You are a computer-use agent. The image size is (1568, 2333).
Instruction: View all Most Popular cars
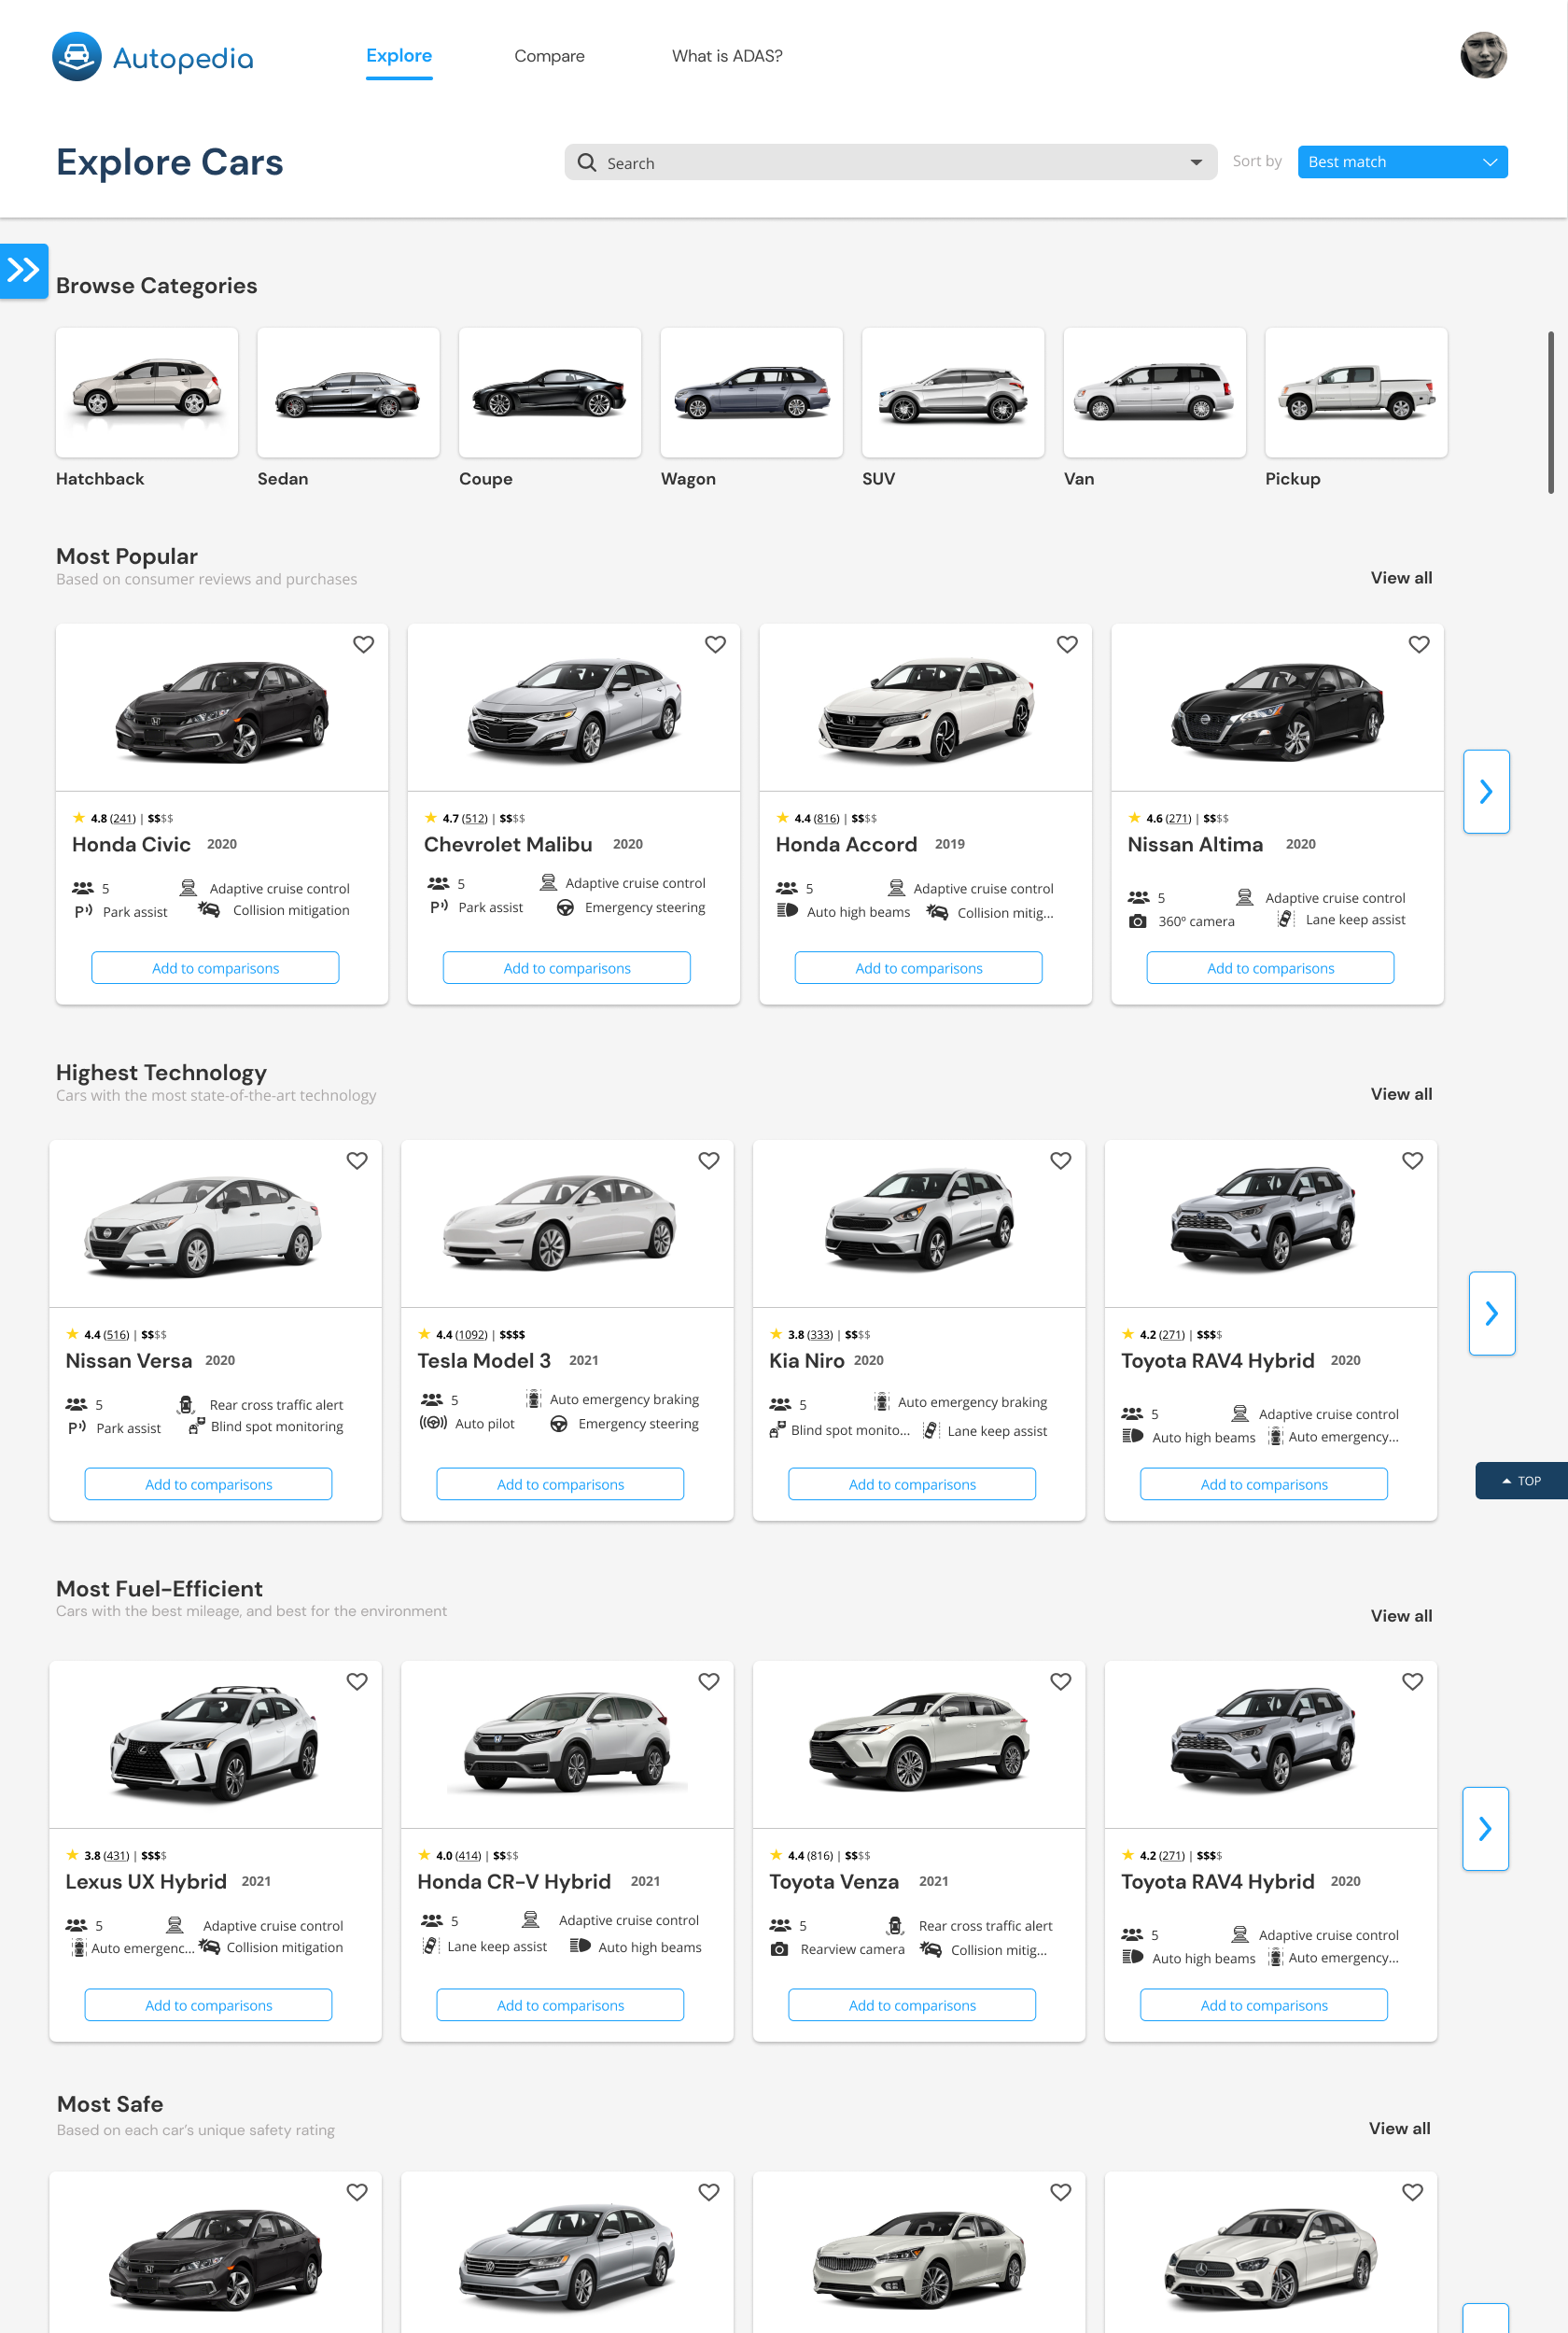coord(1401,578)
